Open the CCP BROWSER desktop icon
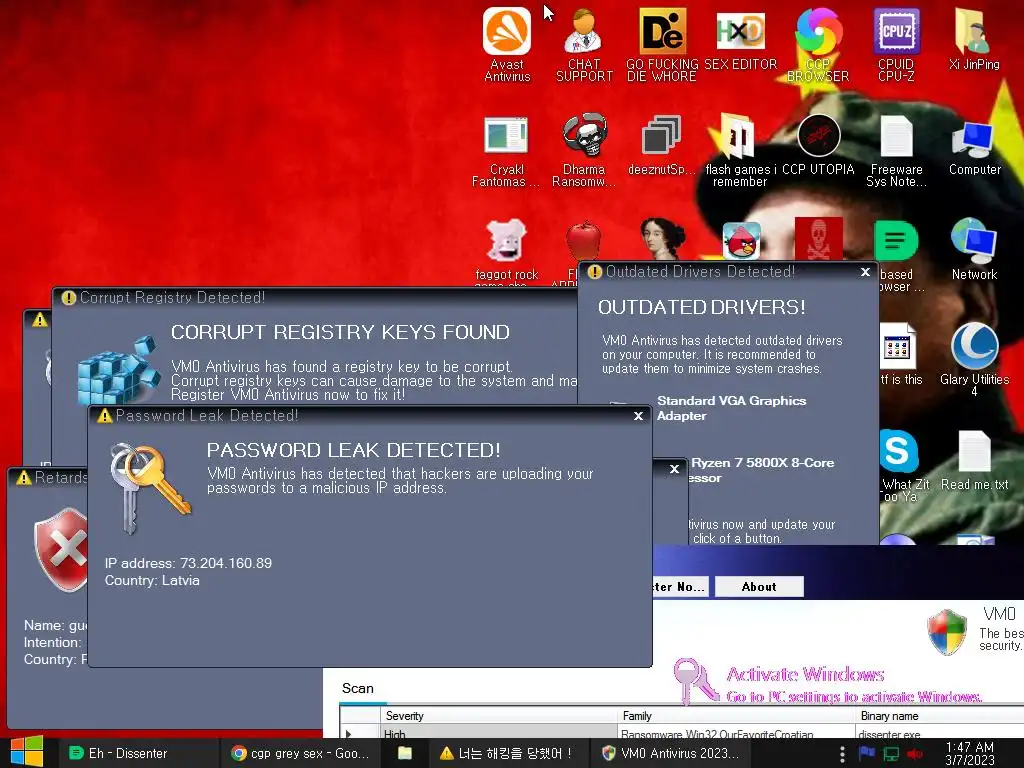This screenshot has height=768, width=1024. (818, 44)
